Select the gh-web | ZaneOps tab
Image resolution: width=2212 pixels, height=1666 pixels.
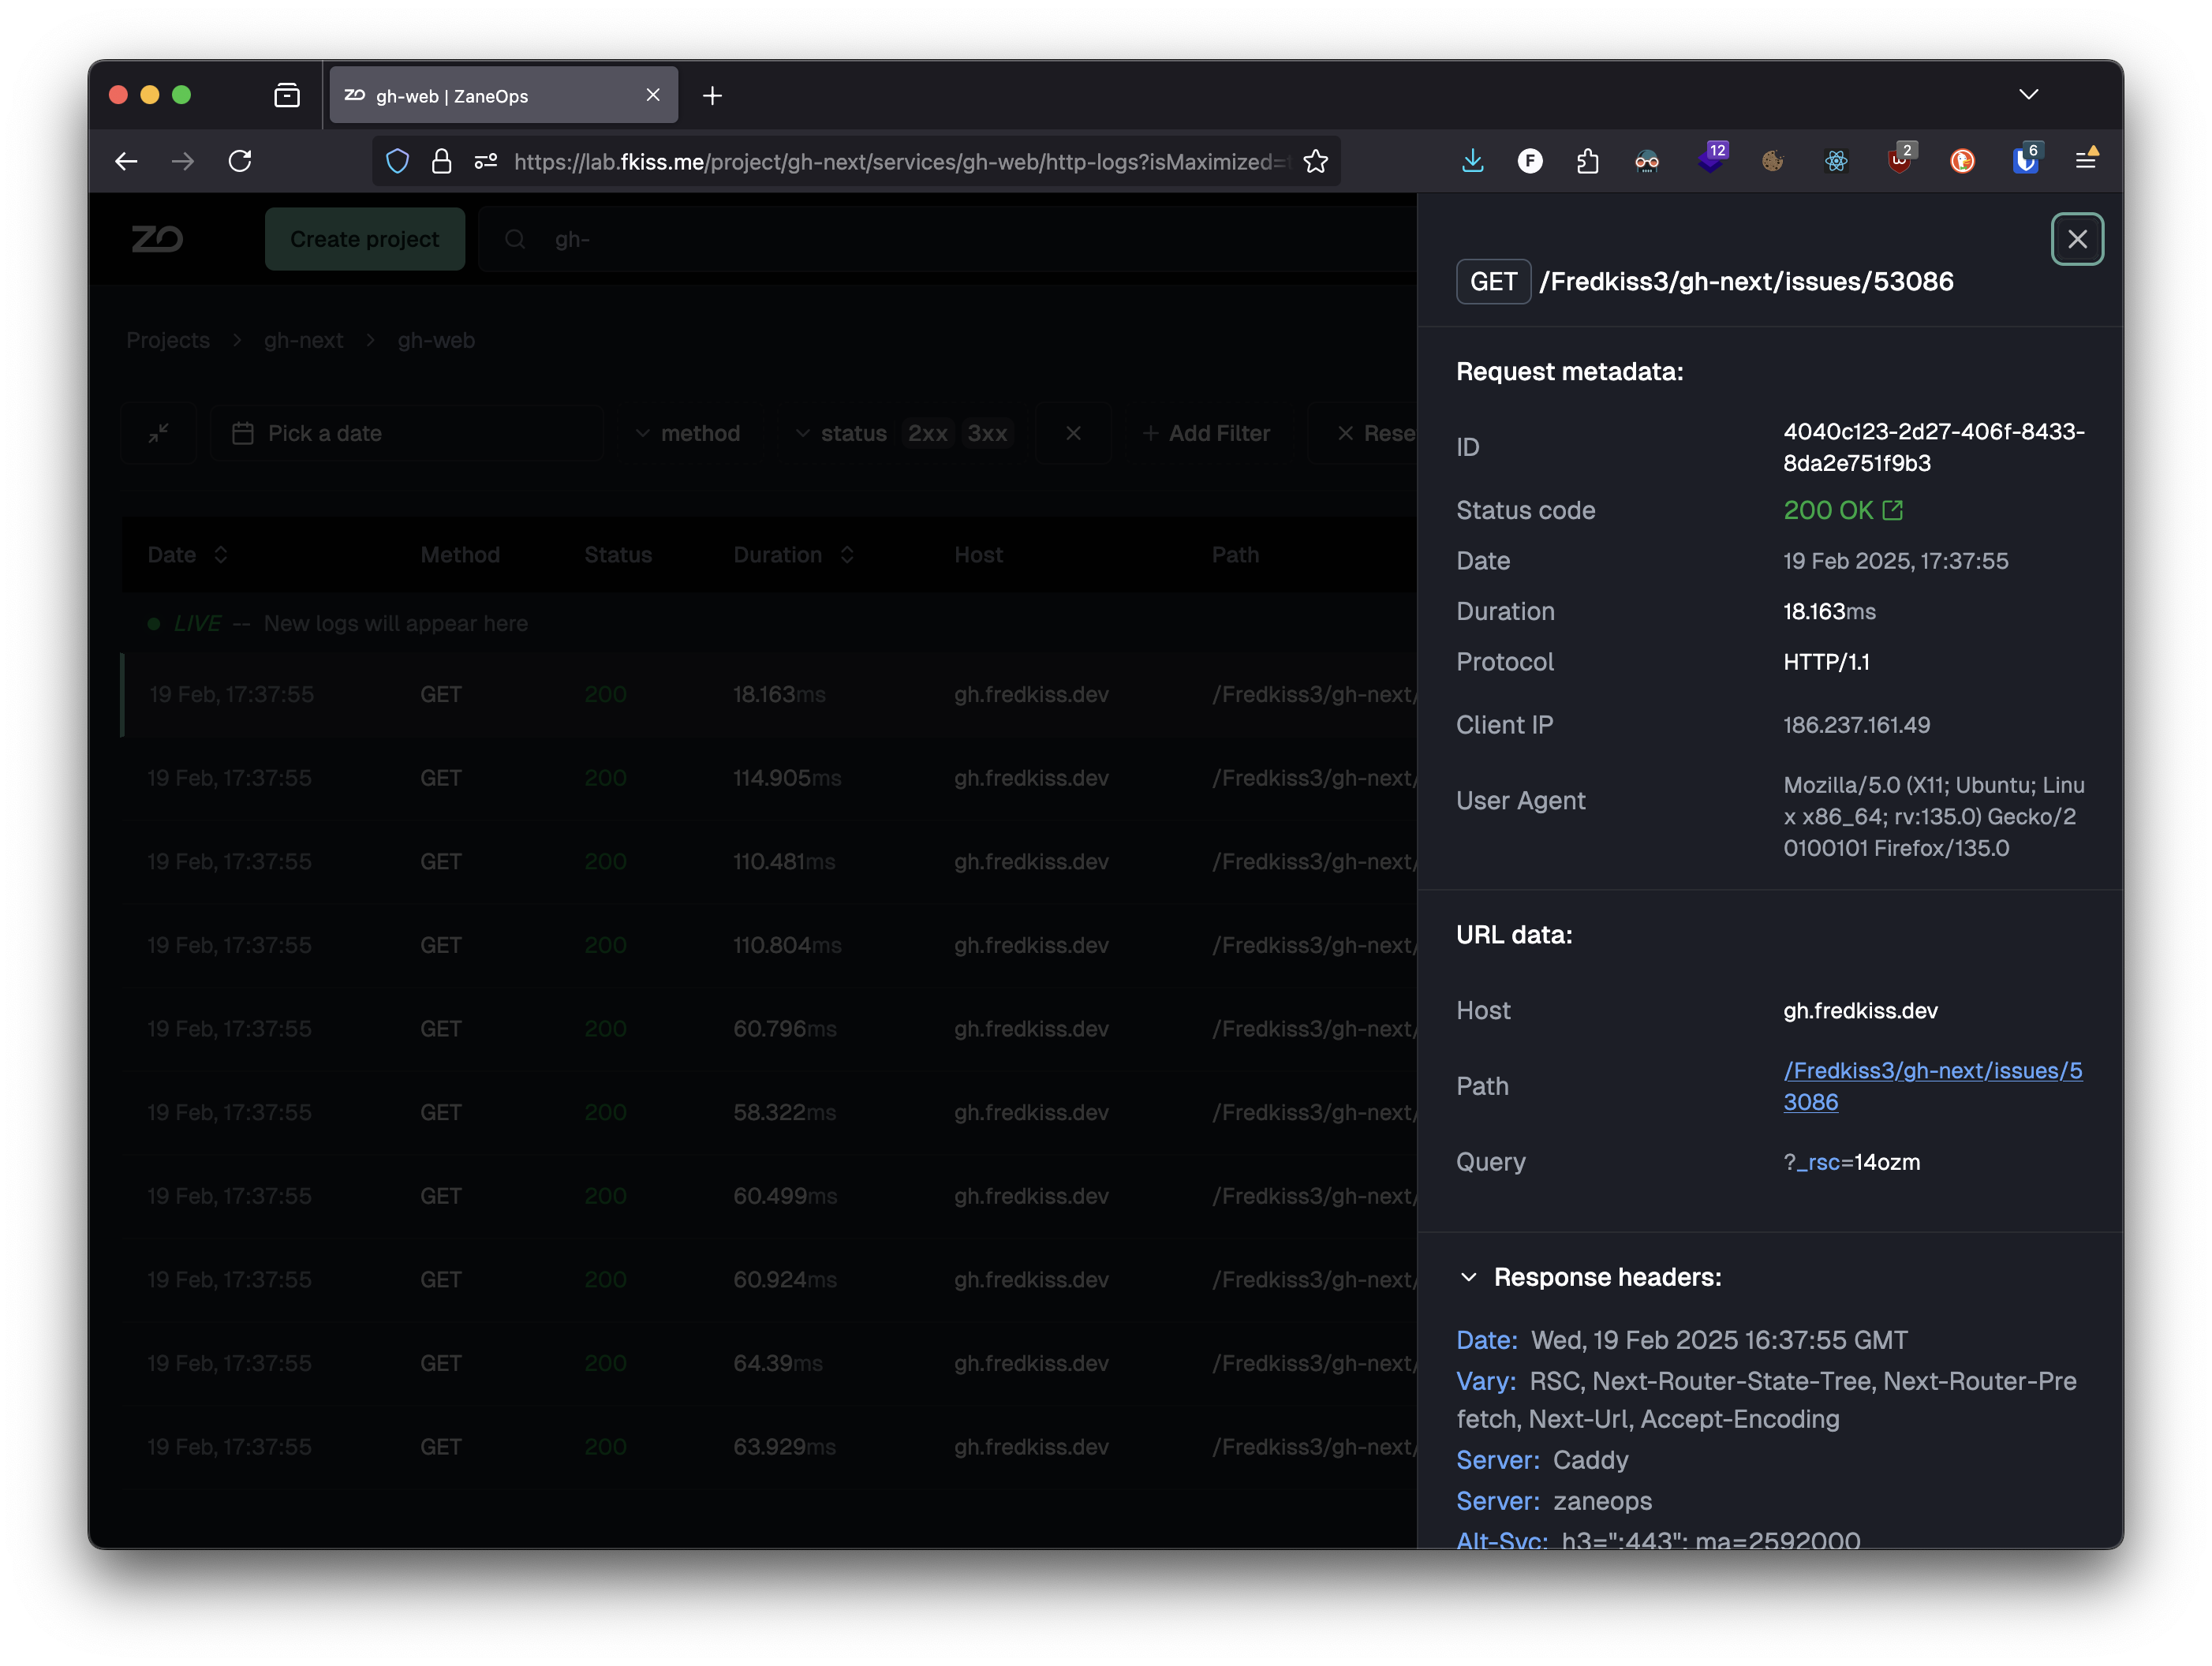(503, 95)
